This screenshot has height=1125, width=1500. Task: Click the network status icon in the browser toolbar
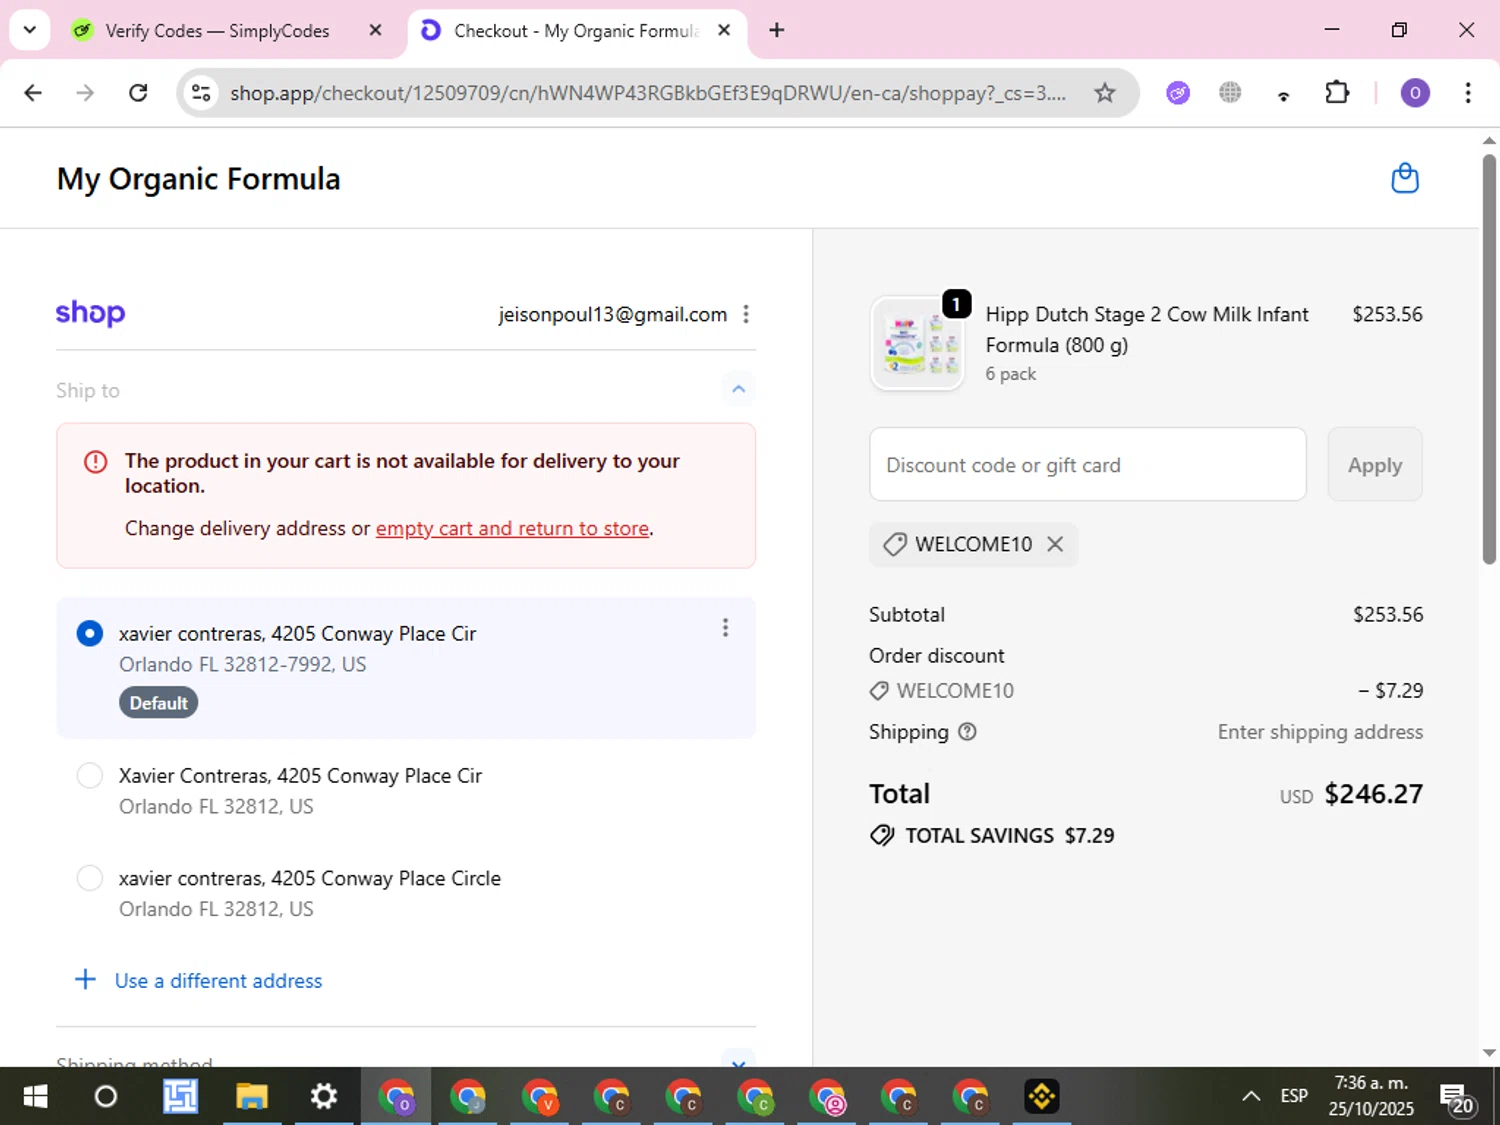tap(1284, 95)
